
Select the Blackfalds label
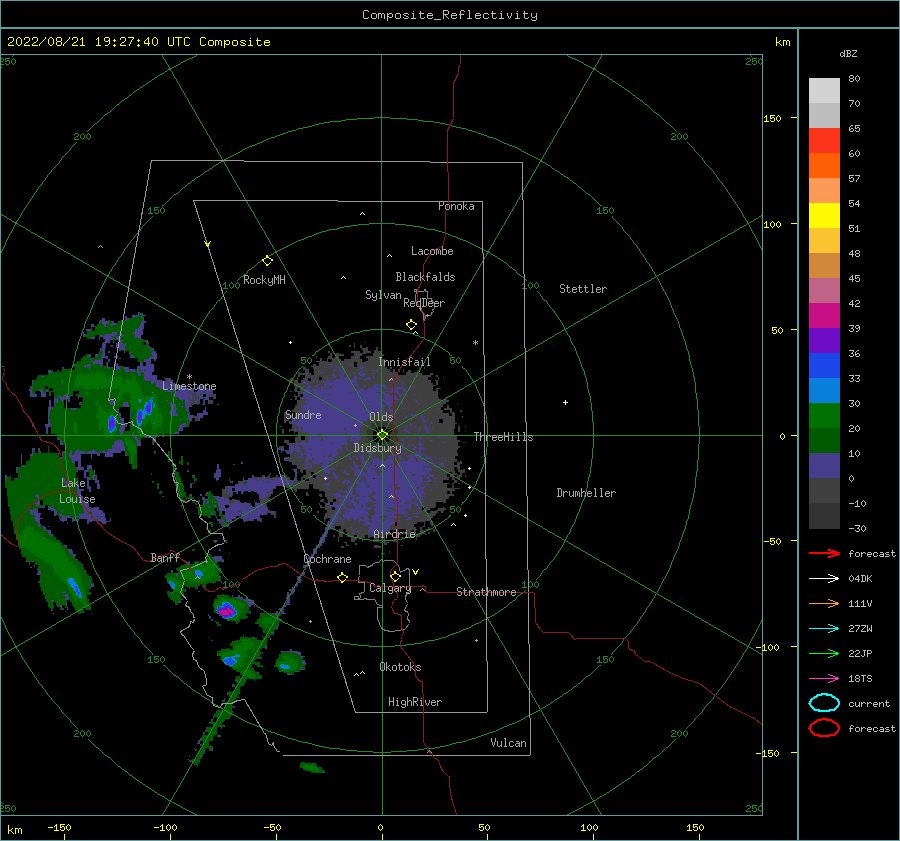tap(425, 277)
